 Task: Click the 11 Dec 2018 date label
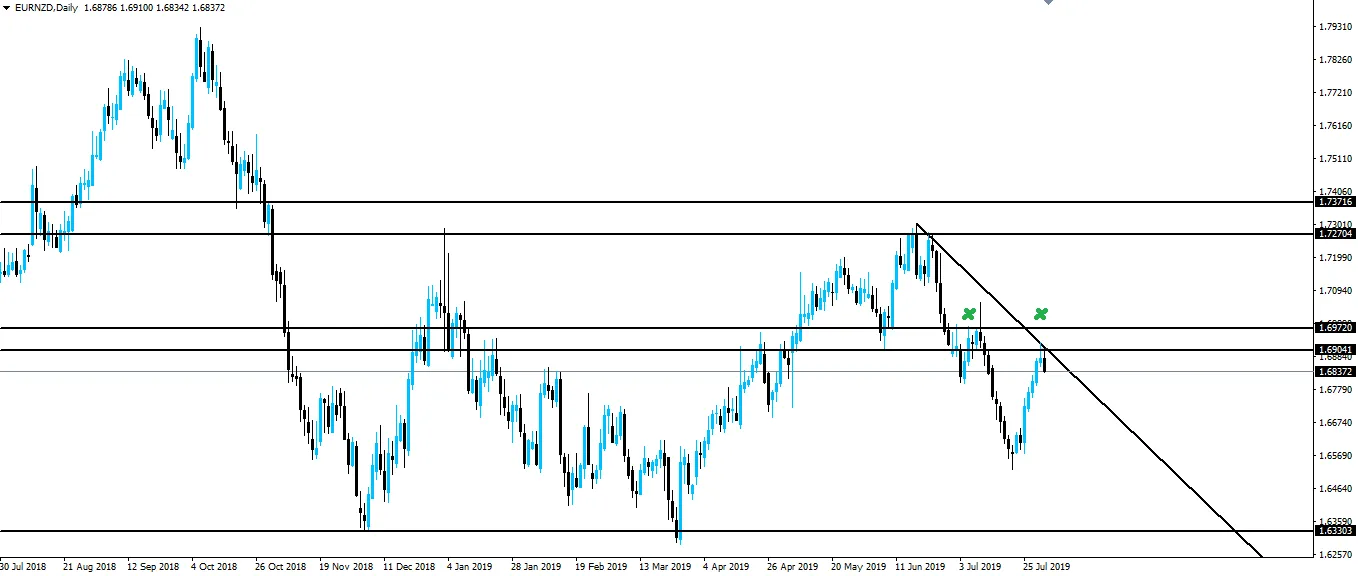408,566
